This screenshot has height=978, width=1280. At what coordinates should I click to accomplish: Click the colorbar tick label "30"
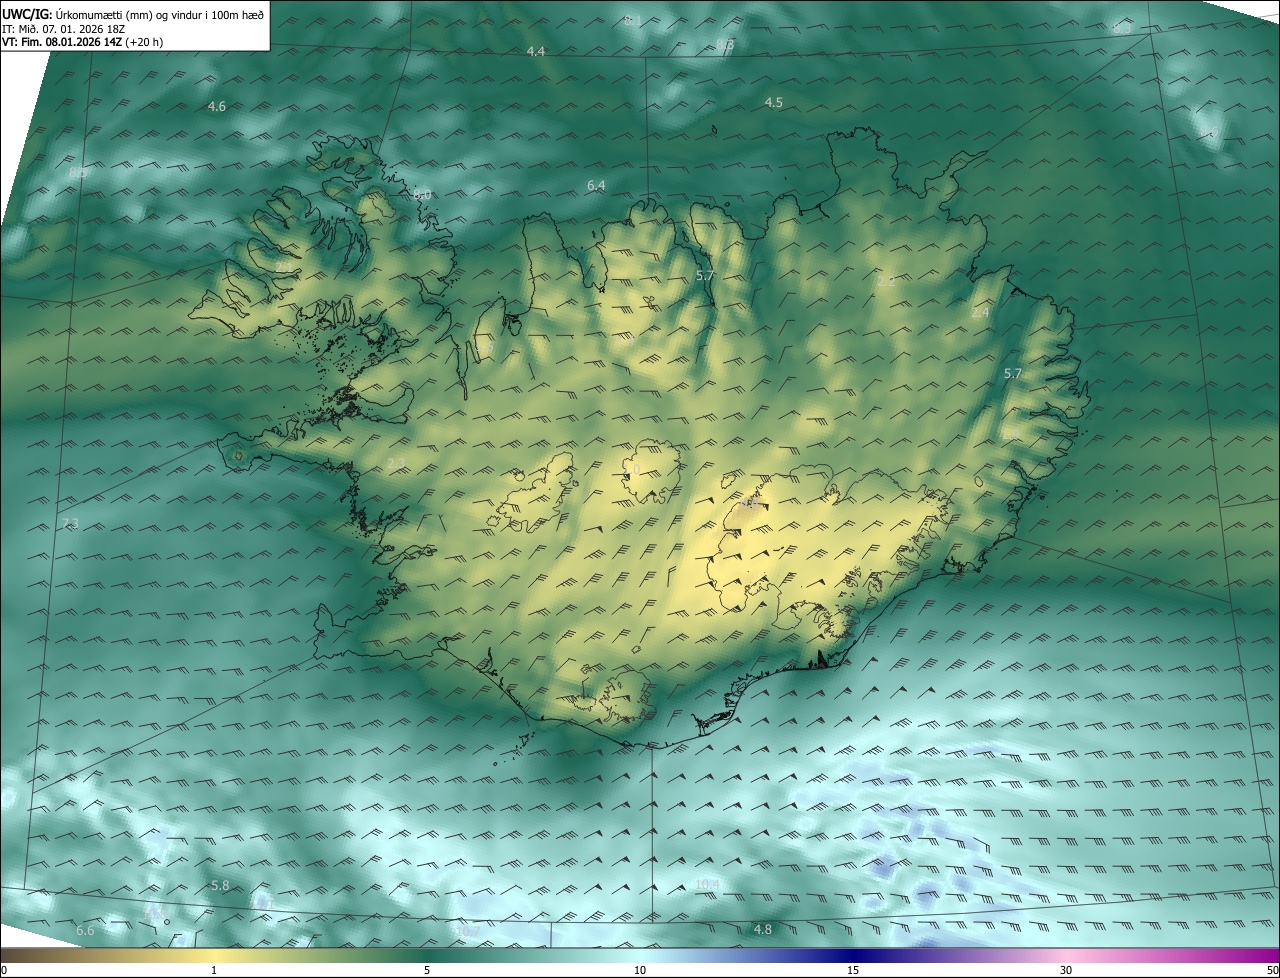[1066, 970]
